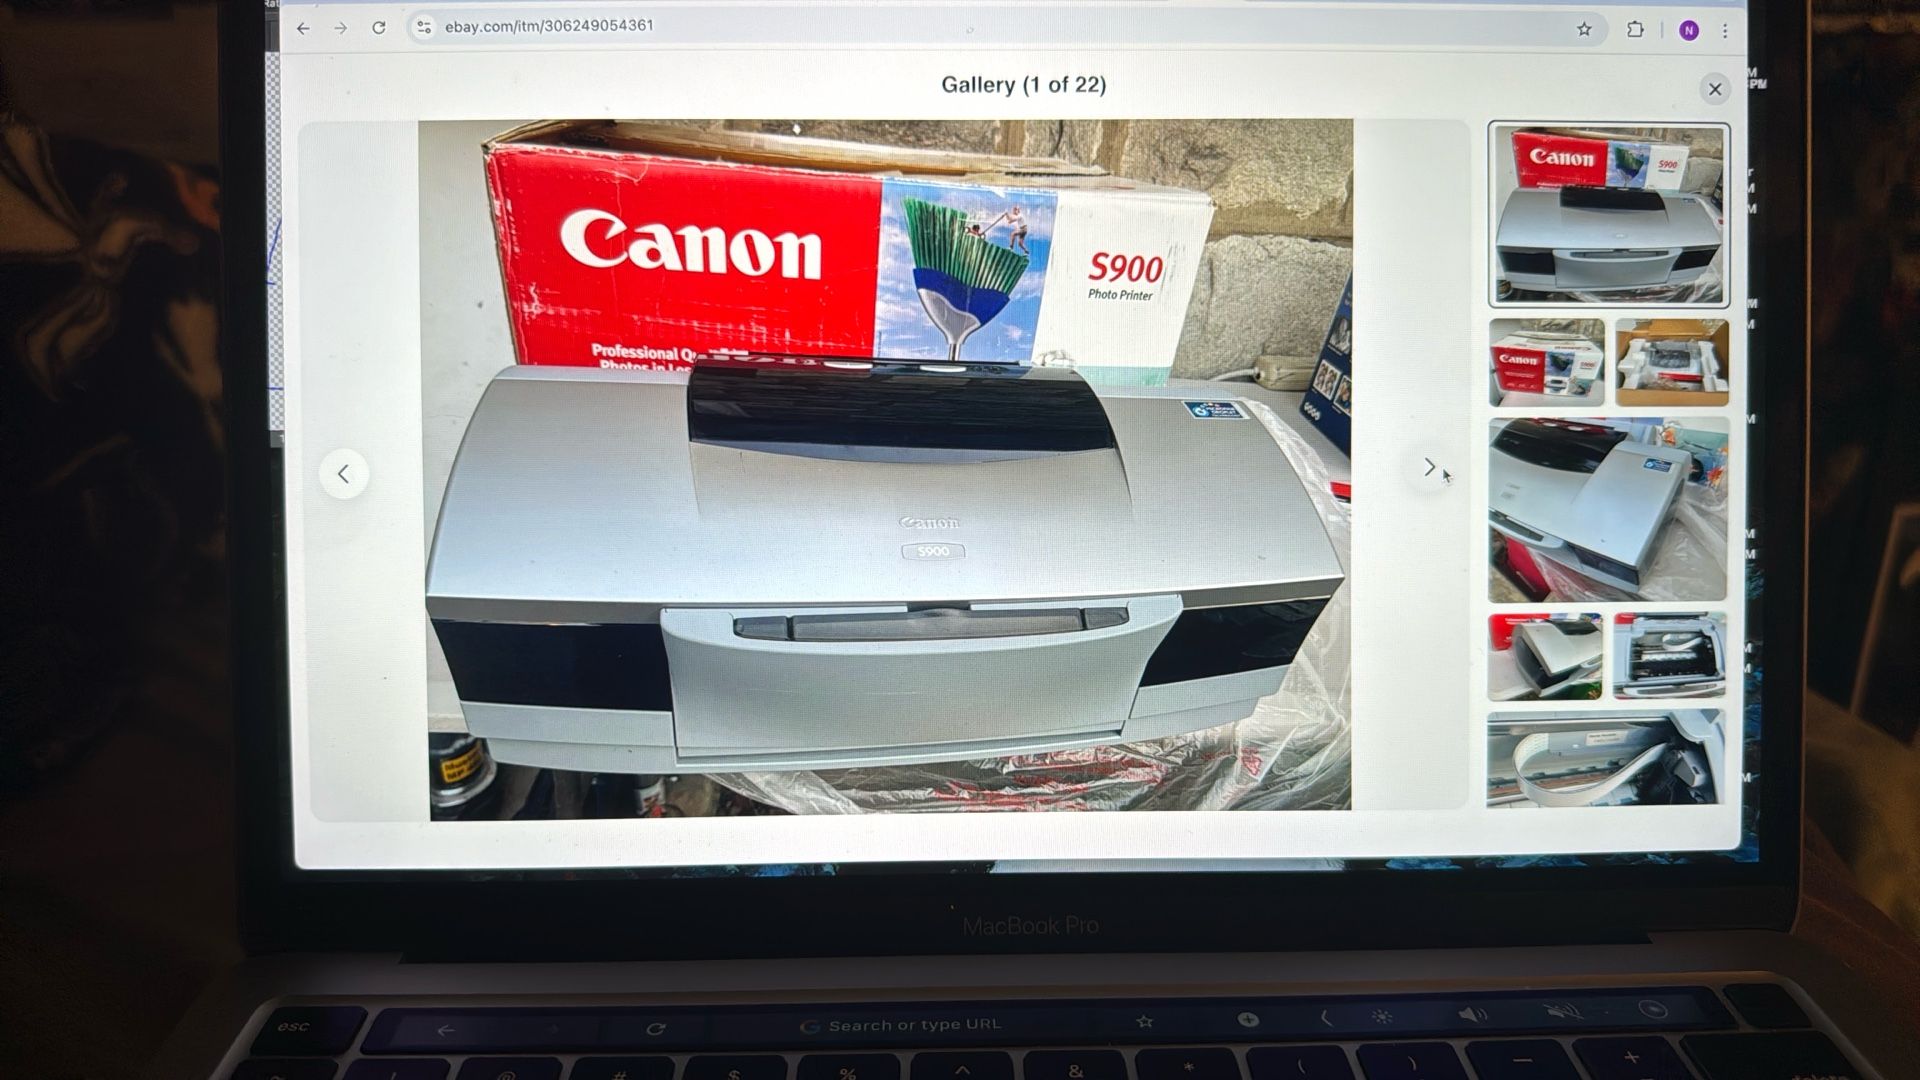Open the Chrome extensions puzzle icon
The width and height of the screenshot is (1920, 1080).
pyautogui.click(x=1635, y=29)
